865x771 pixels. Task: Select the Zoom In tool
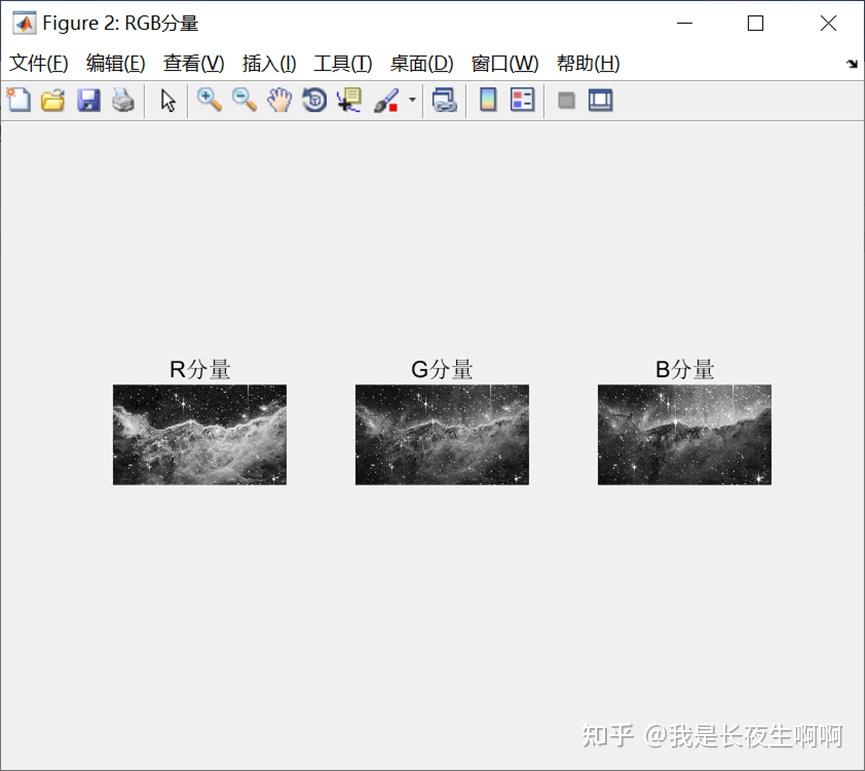[x=209, y=100]
